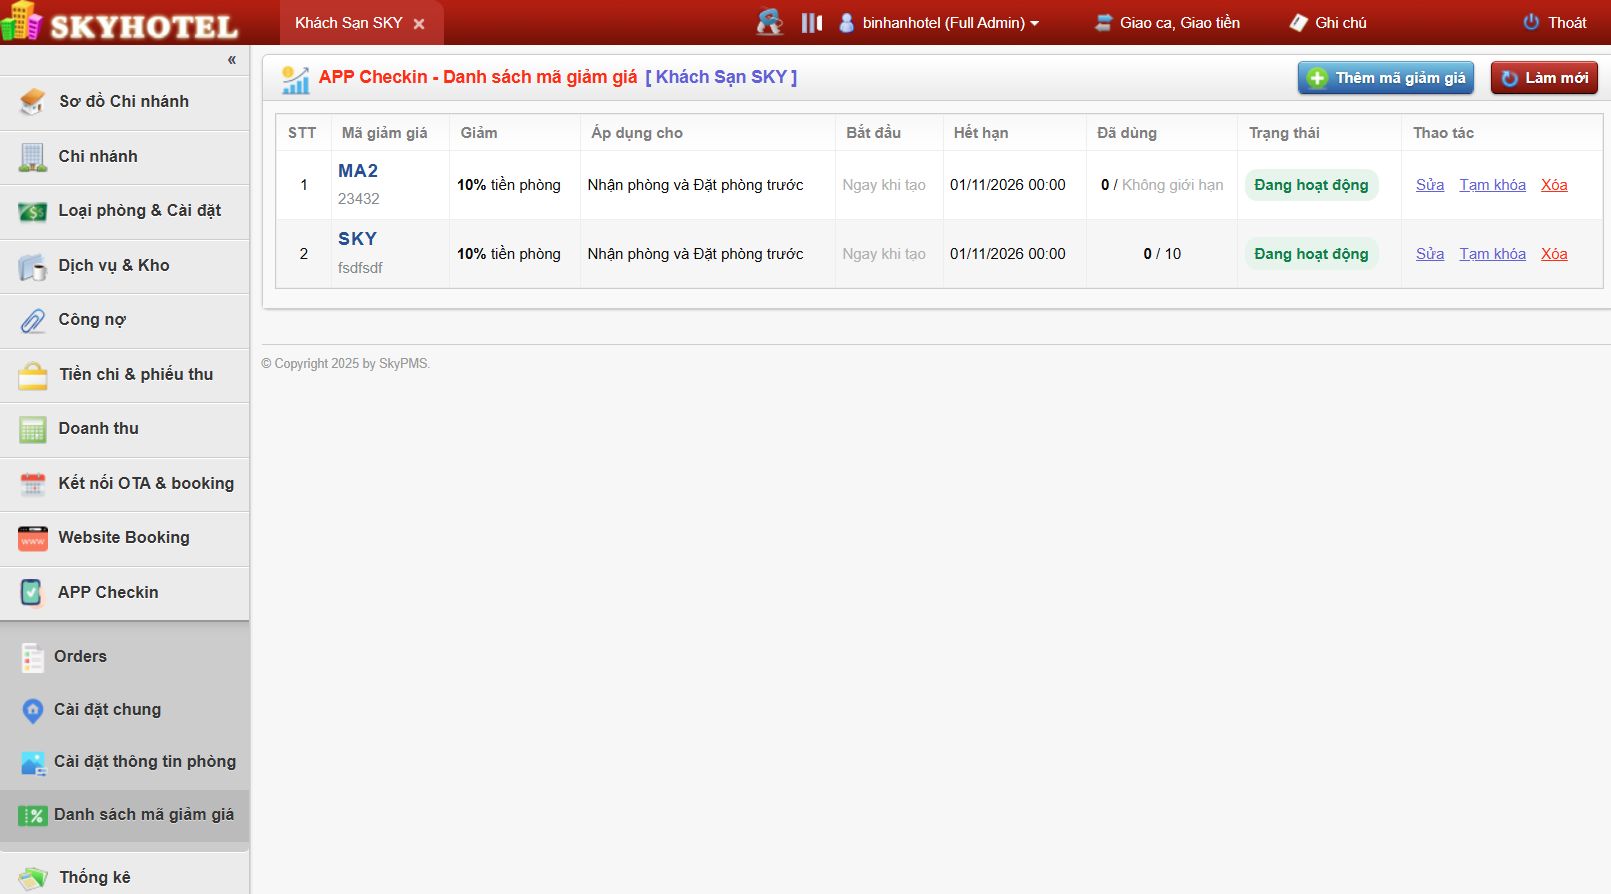The image size is (1611, 894).
Task: Click the APP Checkin phone icon
Action: coord(32,593)
